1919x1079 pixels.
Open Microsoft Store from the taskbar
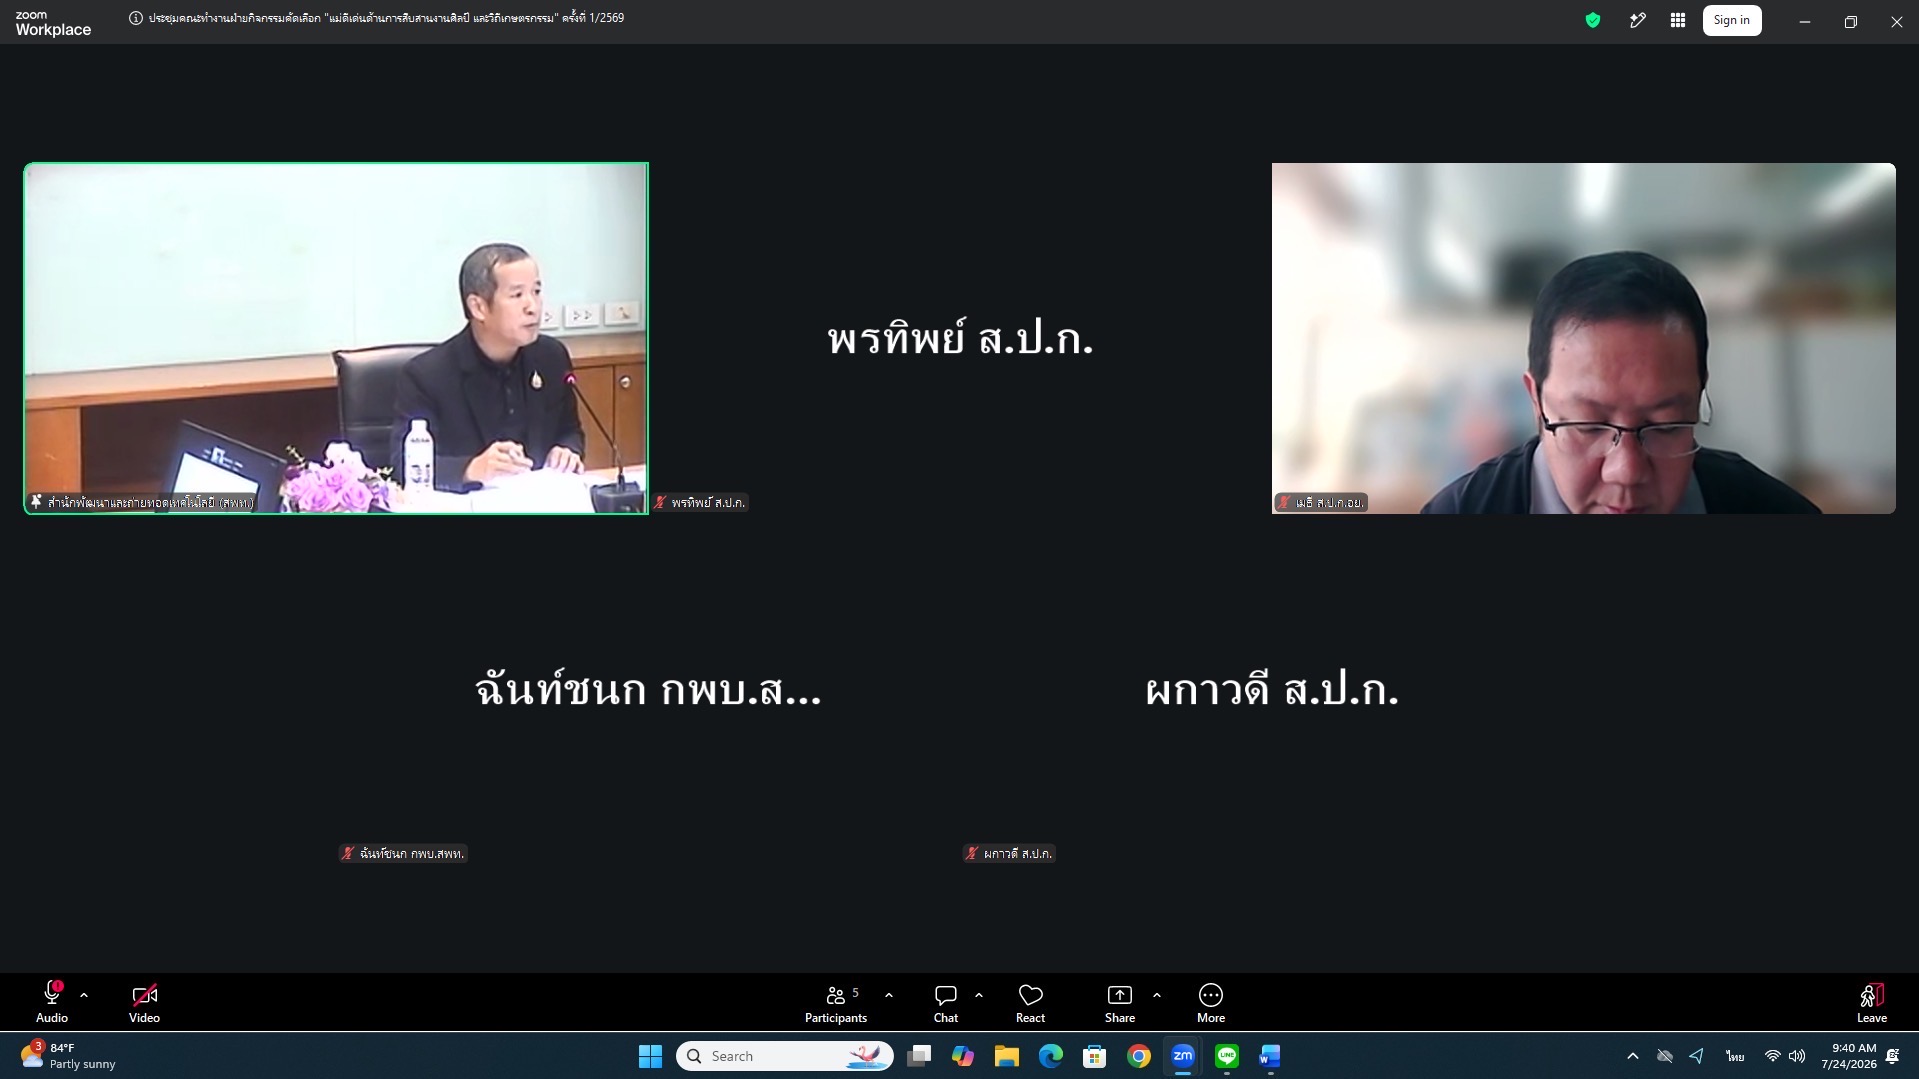pyautogui.click(x=1095, y=1056)
